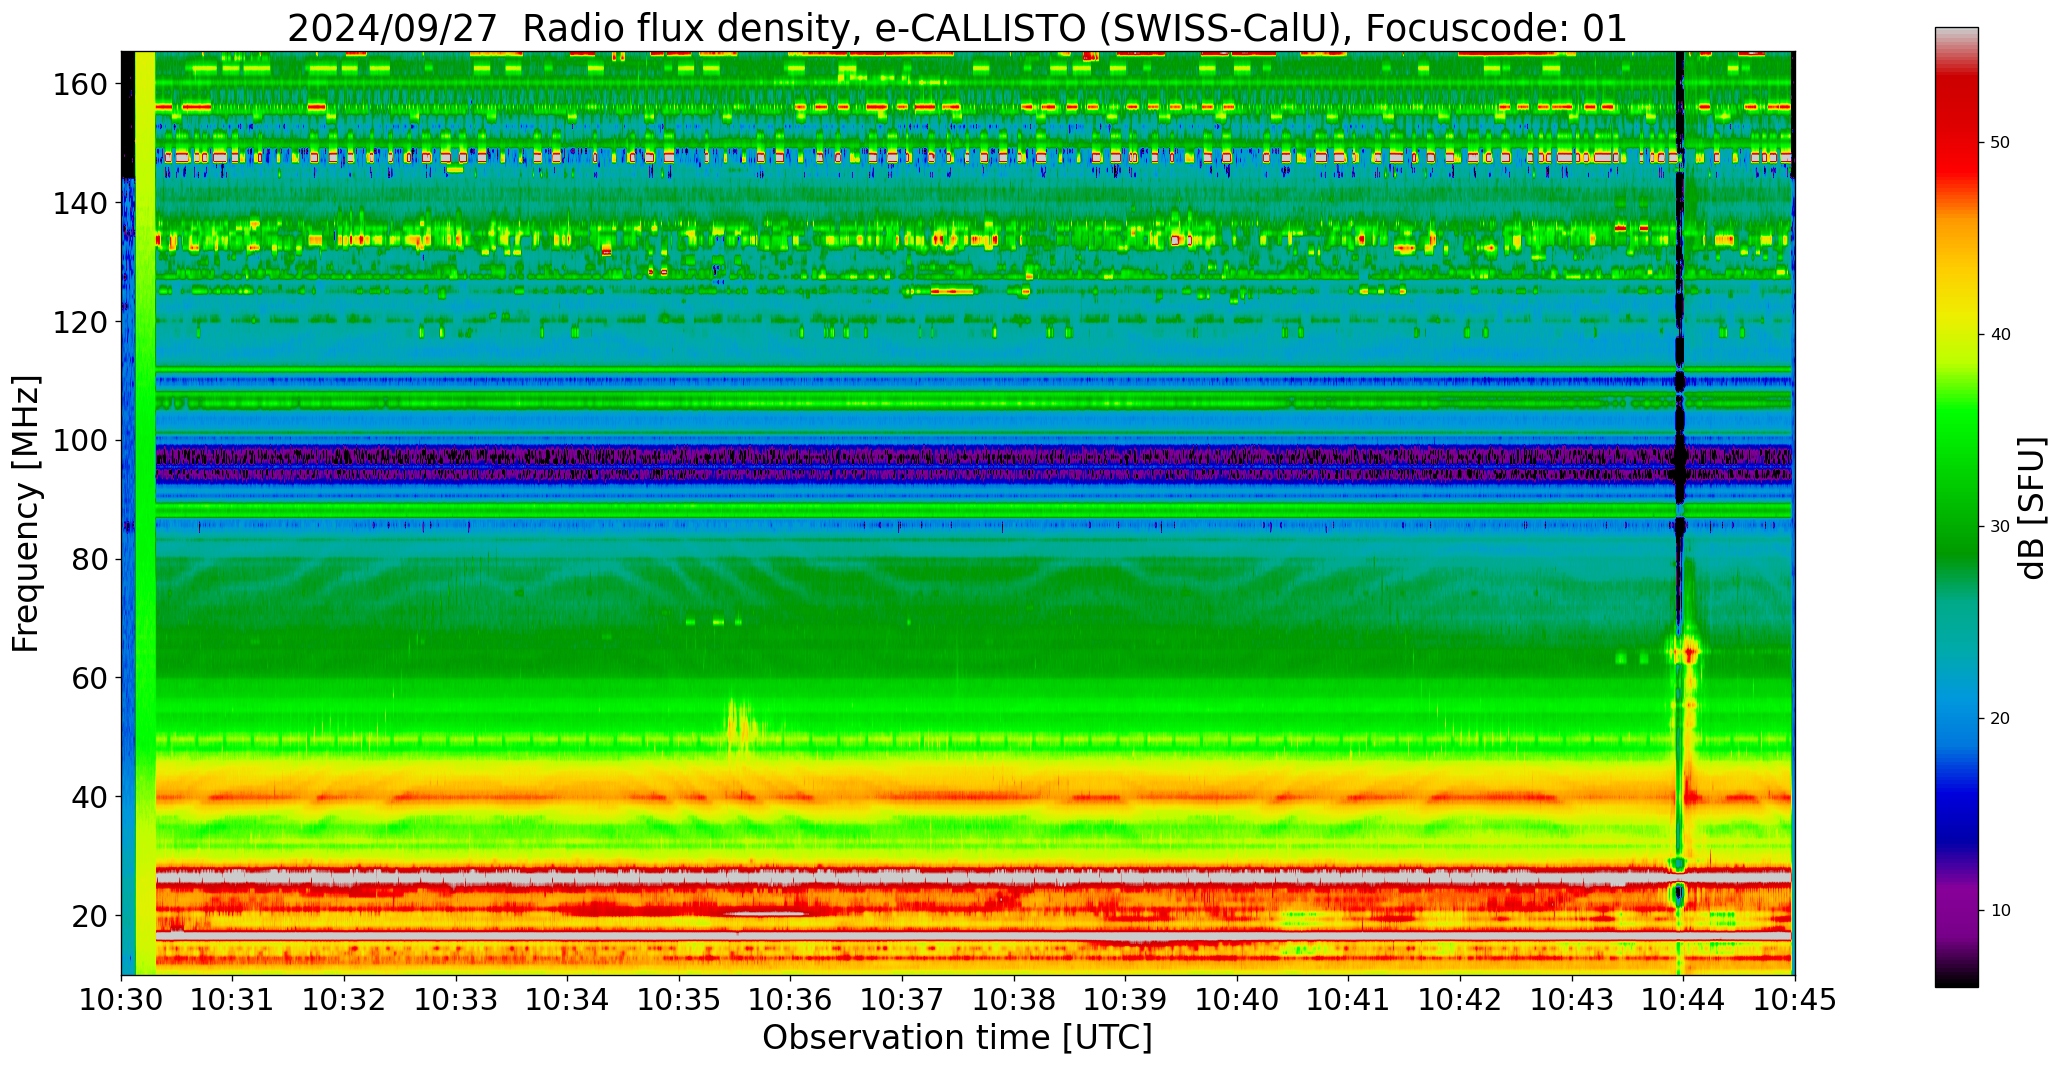Image resolution: width=2062 pixels, height=1067 pixels.
Task: Click the colorbar 40 dB tick label
Action: [2000, 335]
